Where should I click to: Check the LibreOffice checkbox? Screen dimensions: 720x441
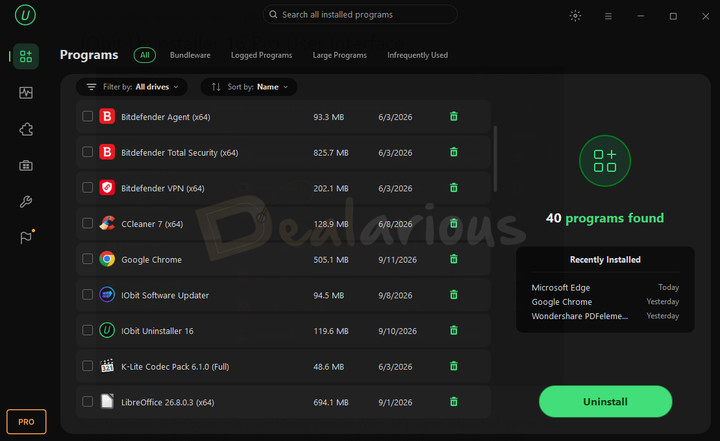tap(87, 401)
